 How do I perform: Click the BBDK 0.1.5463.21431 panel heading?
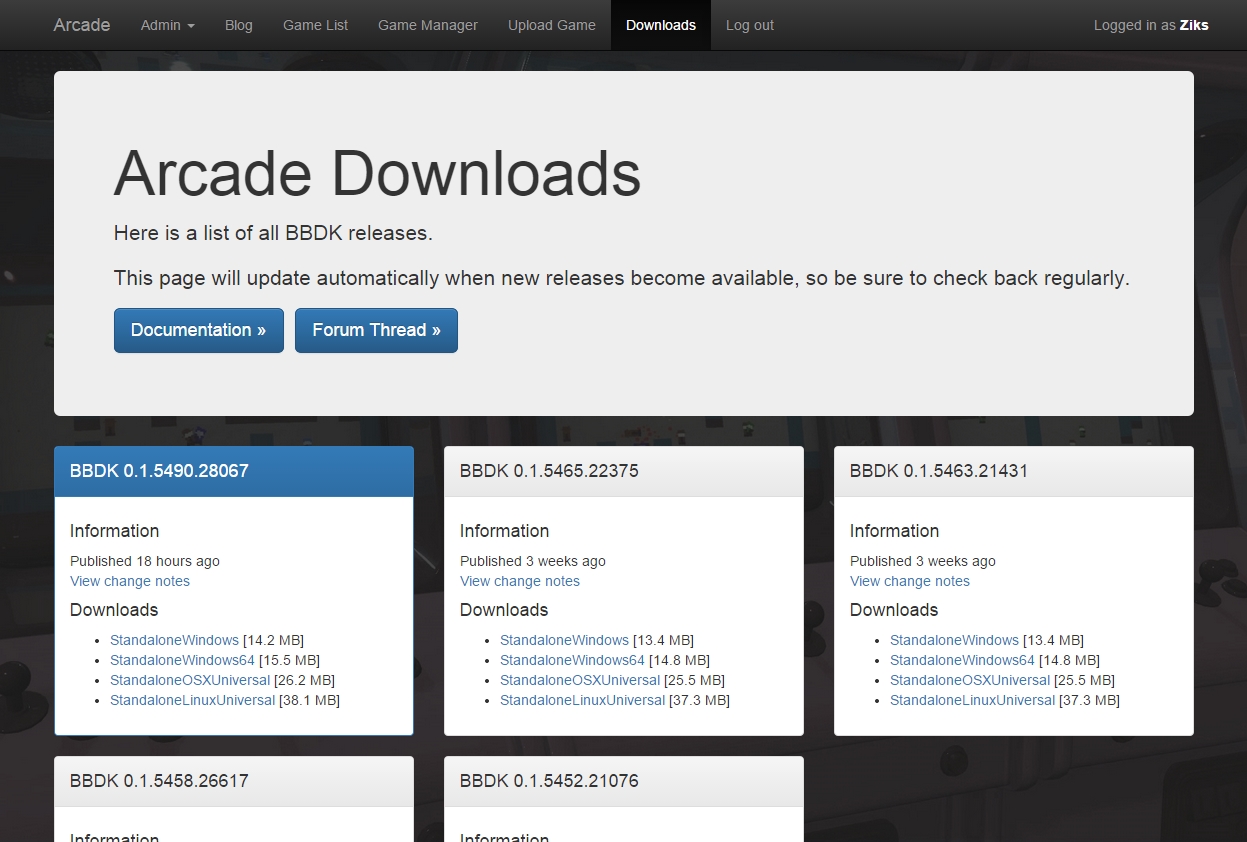1014,471
